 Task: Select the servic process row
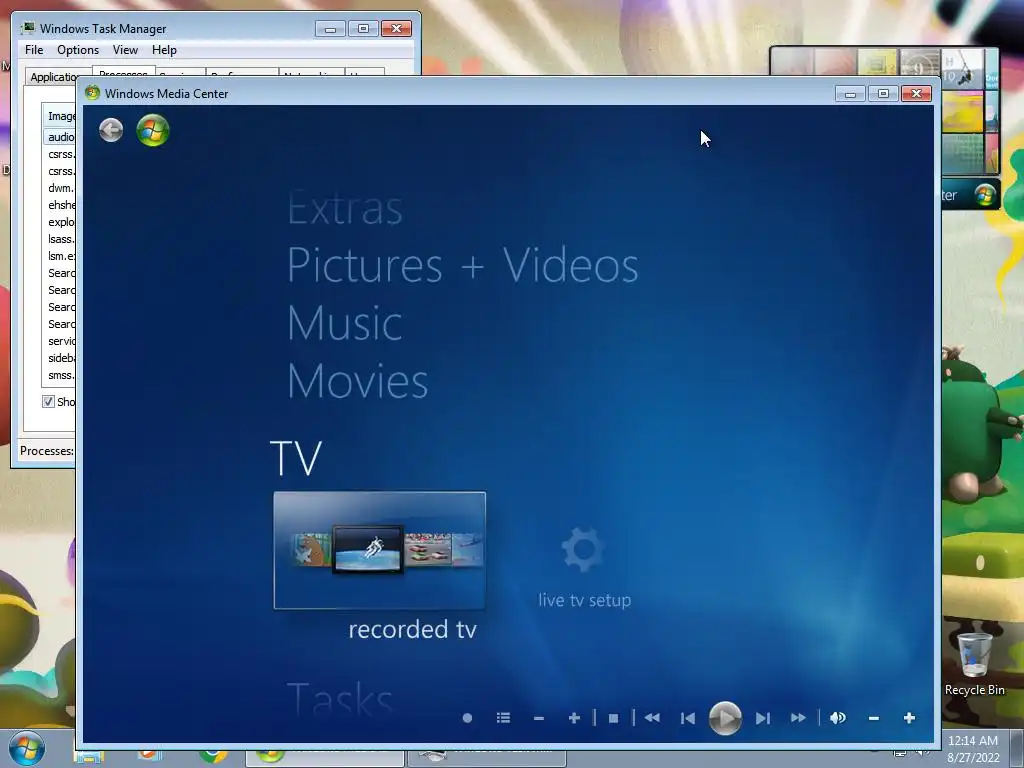tap(60, 341)
